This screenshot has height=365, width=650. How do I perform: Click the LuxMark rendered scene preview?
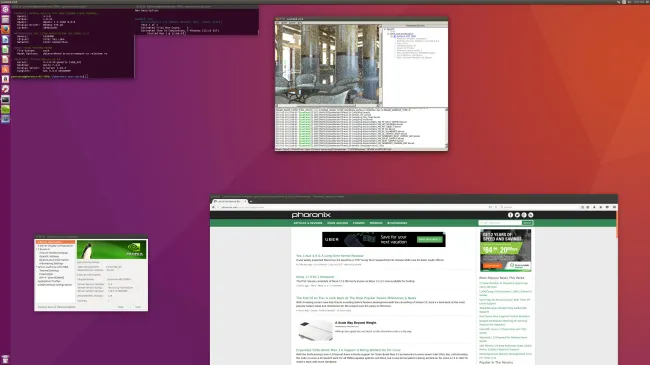327,64
